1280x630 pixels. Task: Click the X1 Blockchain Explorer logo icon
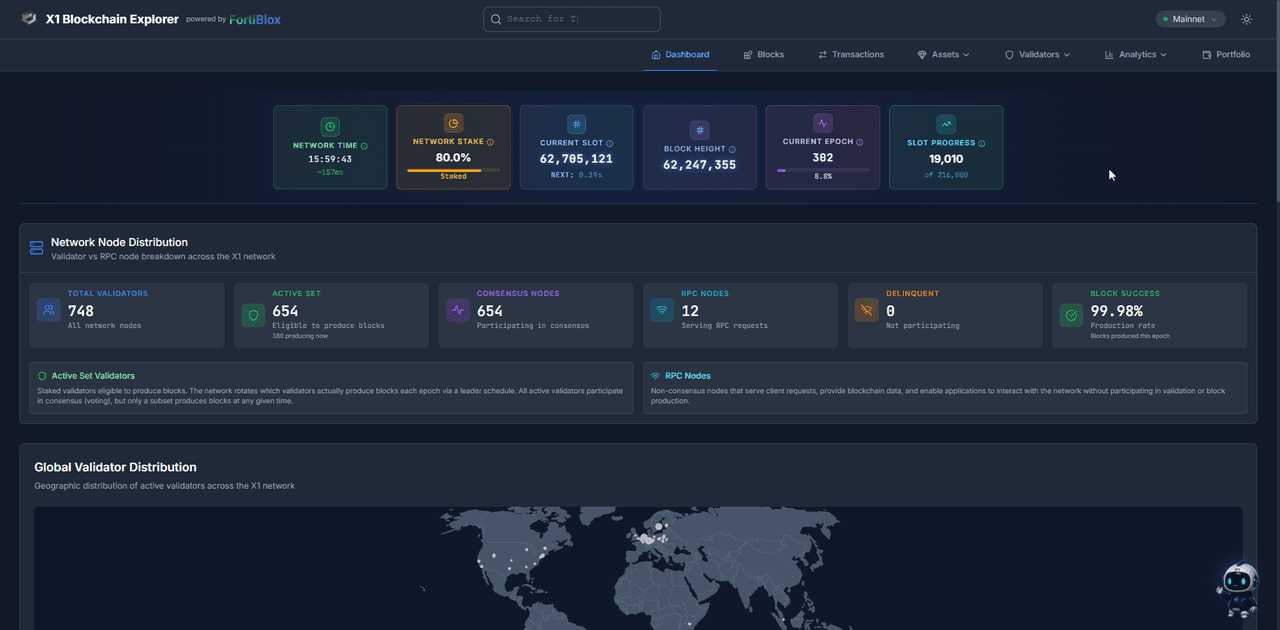point(29,19)
